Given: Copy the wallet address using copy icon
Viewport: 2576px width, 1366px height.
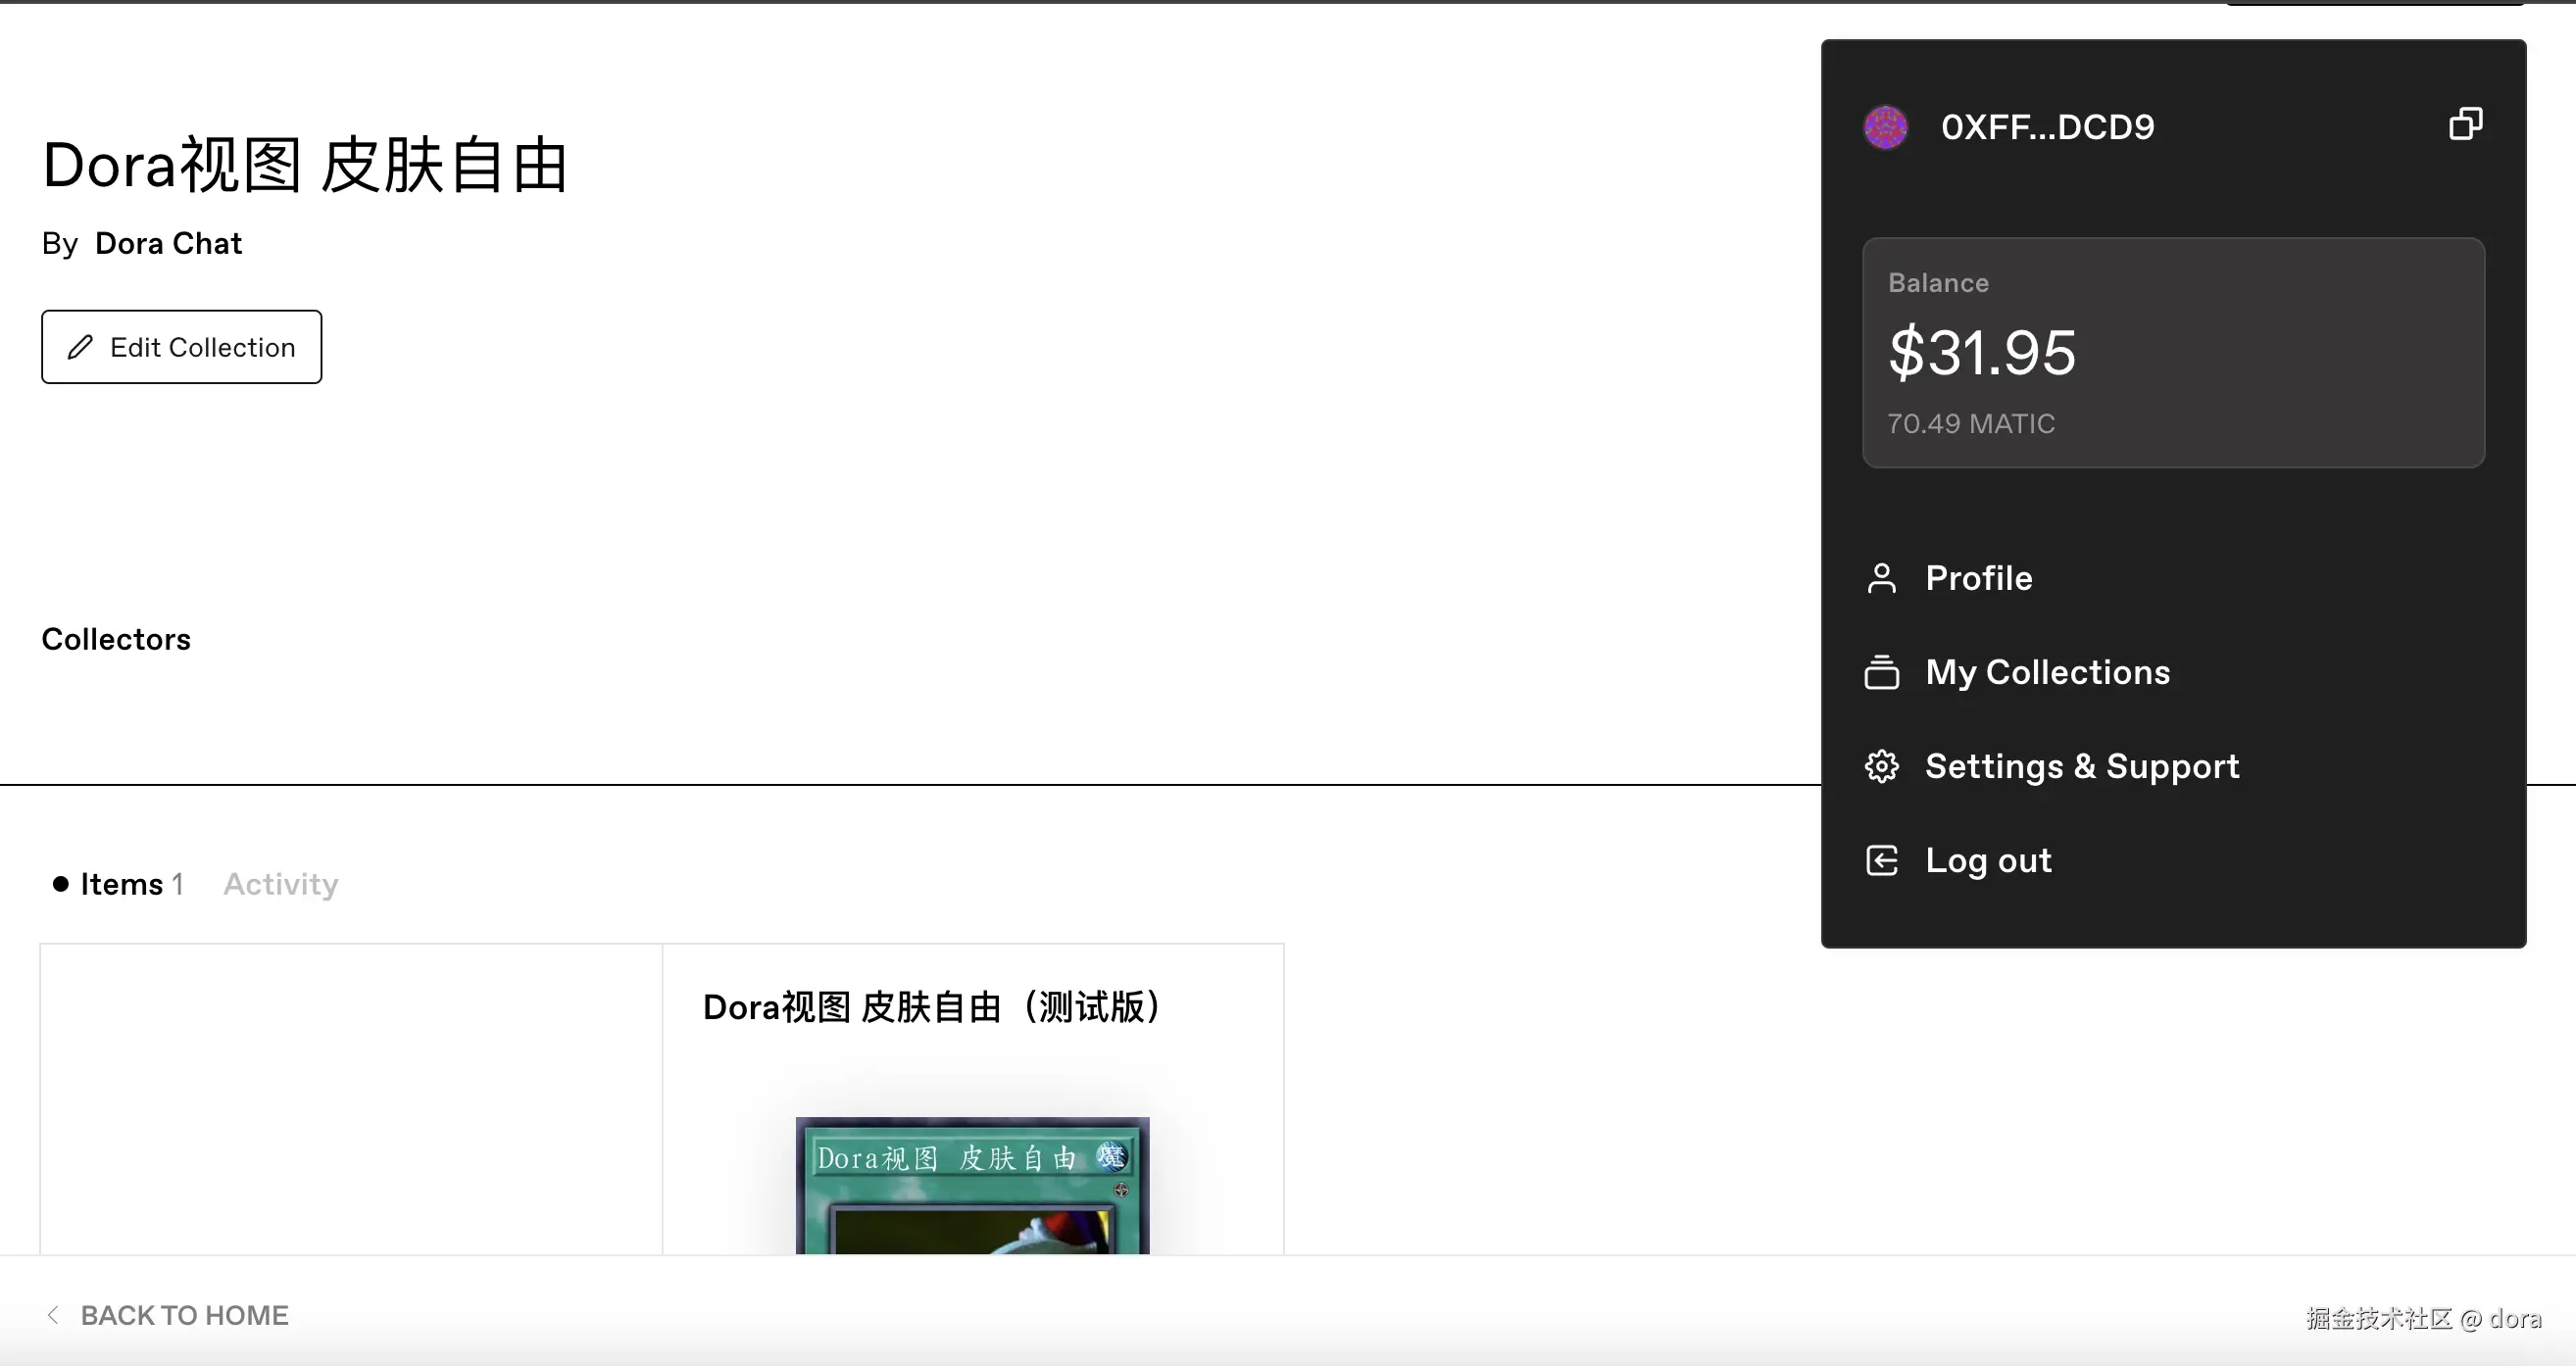Looking at the screenshot, I should point(2466,123).
